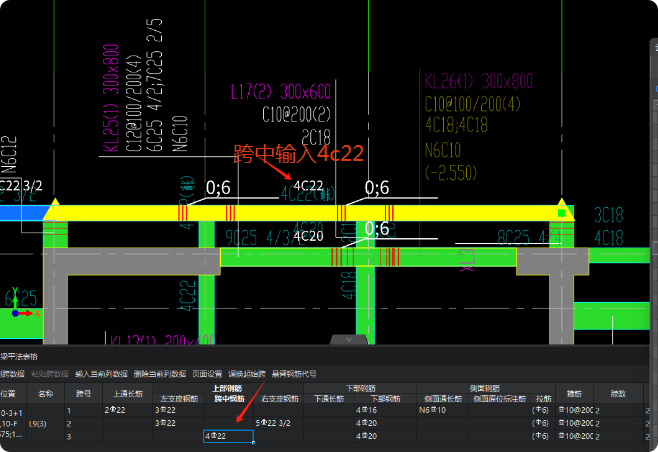The height and width of the screenshot is (452, 658).
Task: Click the magenta XL3 beam label
Action: [x=467, y=260]
